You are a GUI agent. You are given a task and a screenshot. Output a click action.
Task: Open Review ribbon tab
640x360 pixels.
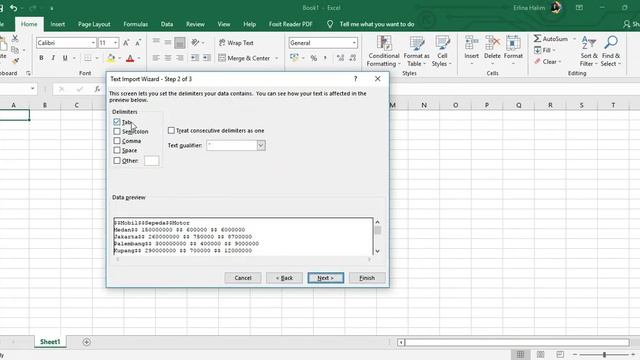pyautogui.click(x=195, y=24)
